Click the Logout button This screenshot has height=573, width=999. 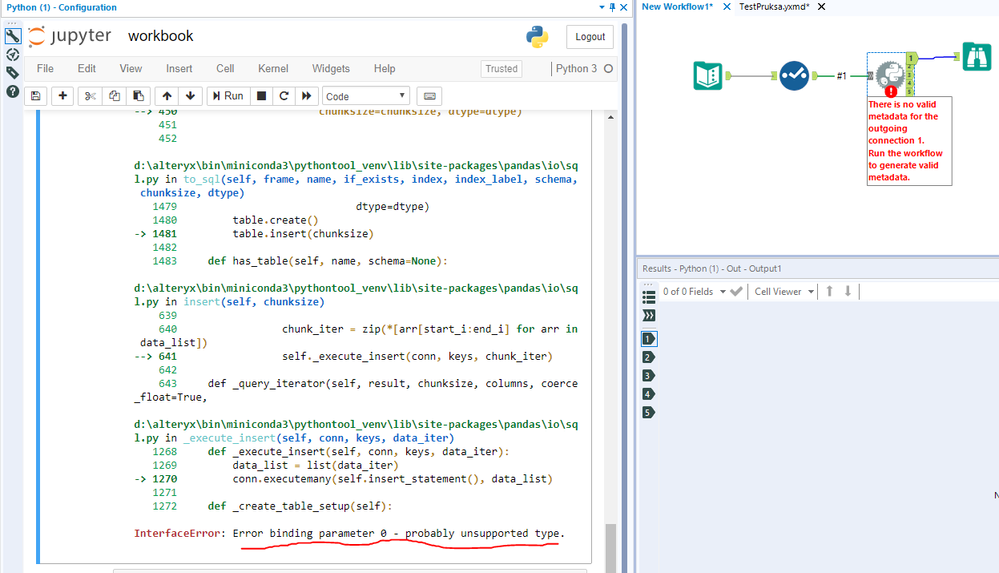[589, 37]
